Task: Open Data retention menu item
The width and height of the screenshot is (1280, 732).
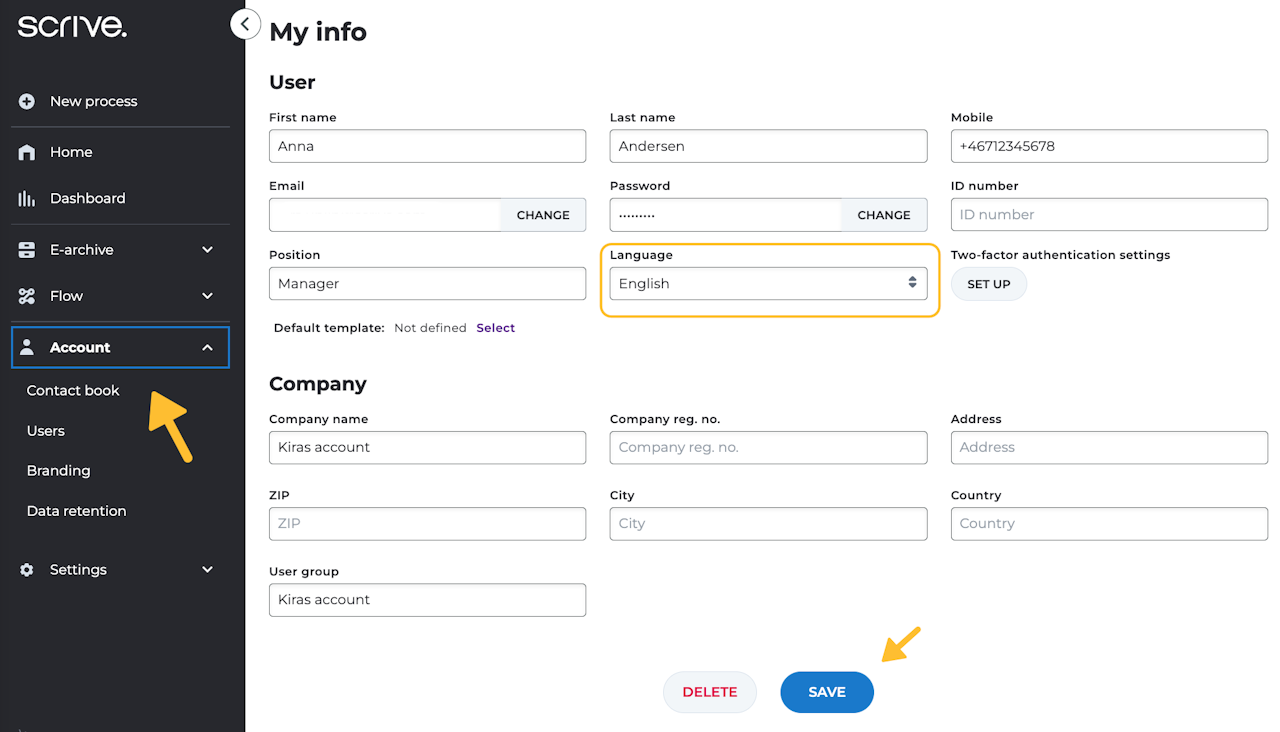Action: (76, 511)
